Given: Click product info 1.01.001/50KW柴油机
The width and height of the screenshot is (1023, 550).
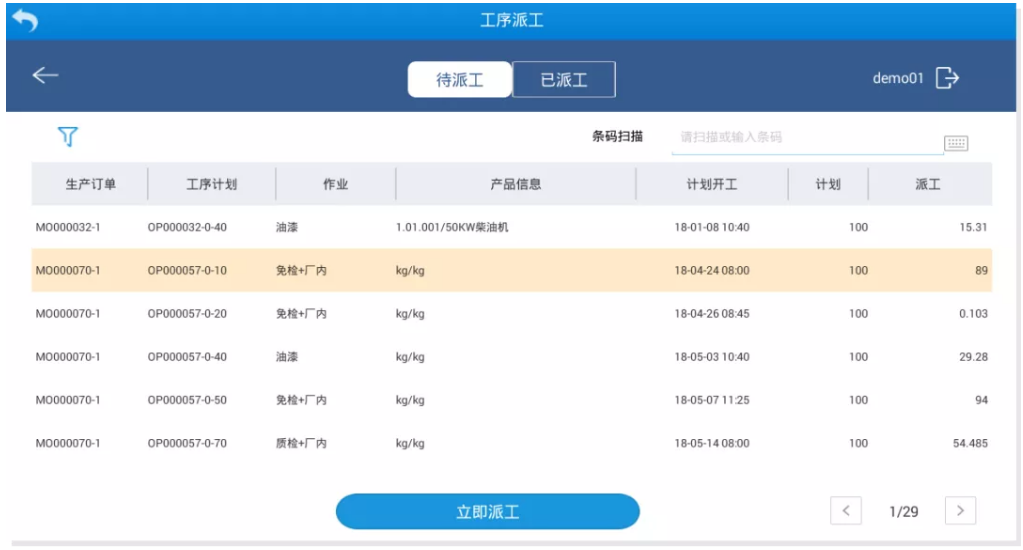Looking at the screenshot, I should point(452,227).
